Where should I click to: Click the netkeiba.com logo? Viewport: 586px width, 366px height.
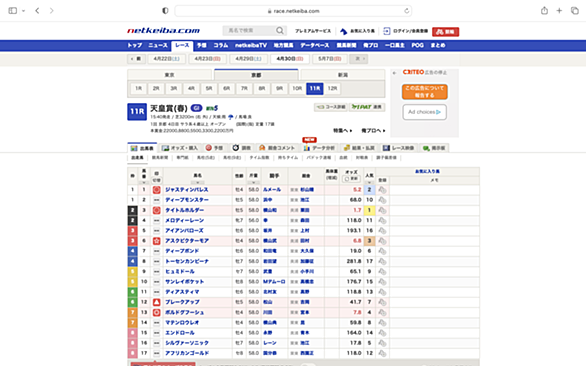tap(164, 31)
